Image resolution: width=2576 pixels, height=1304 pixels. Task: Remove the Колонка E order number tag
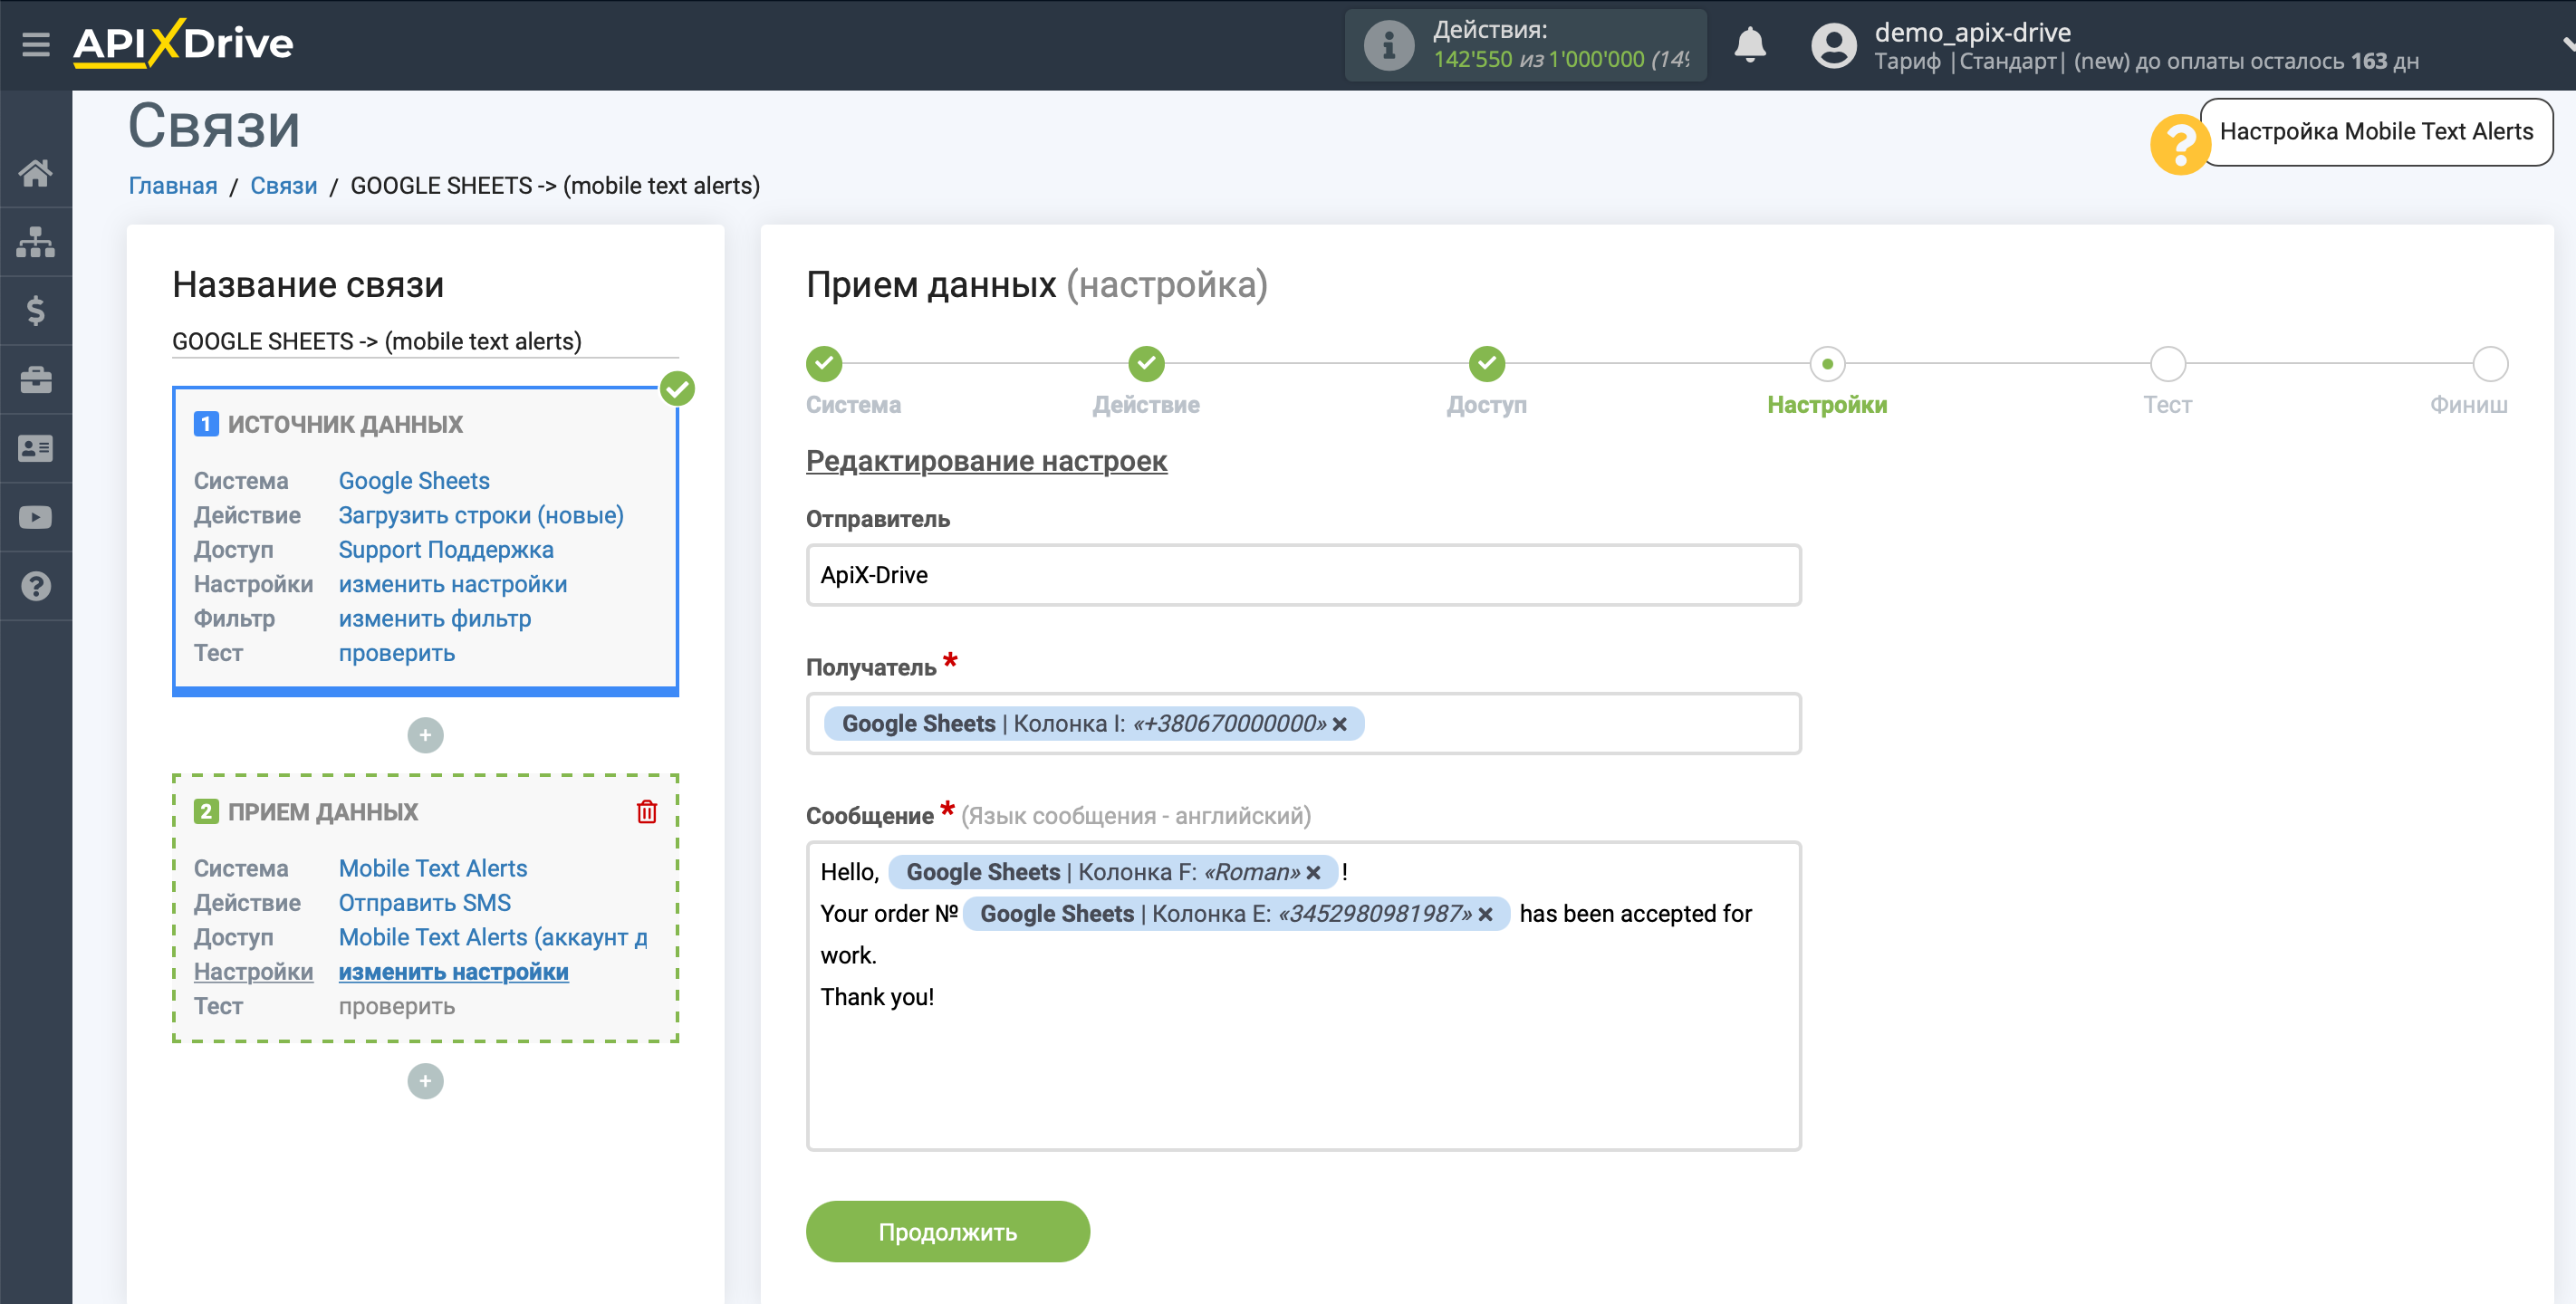[x=1485, y=914]
